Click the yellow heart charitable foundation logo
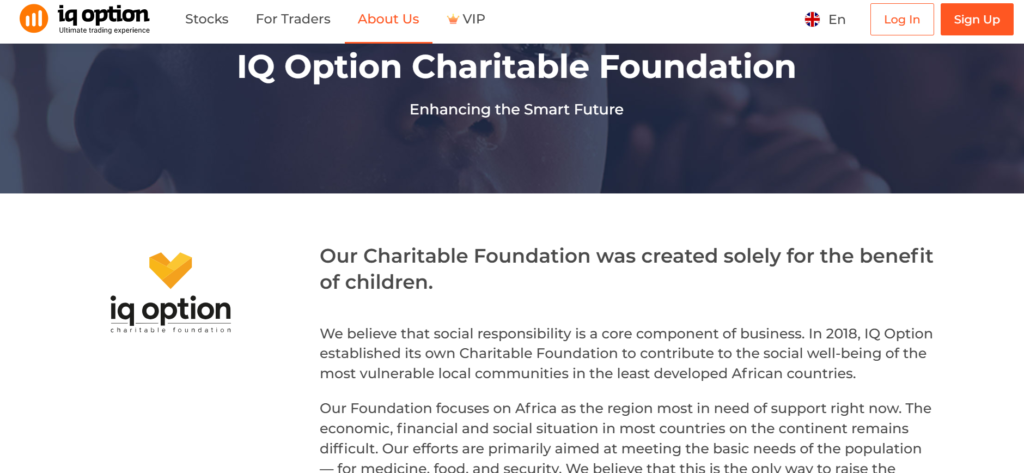Screen dimensions: 1024x473 click(x=170, y=270)
